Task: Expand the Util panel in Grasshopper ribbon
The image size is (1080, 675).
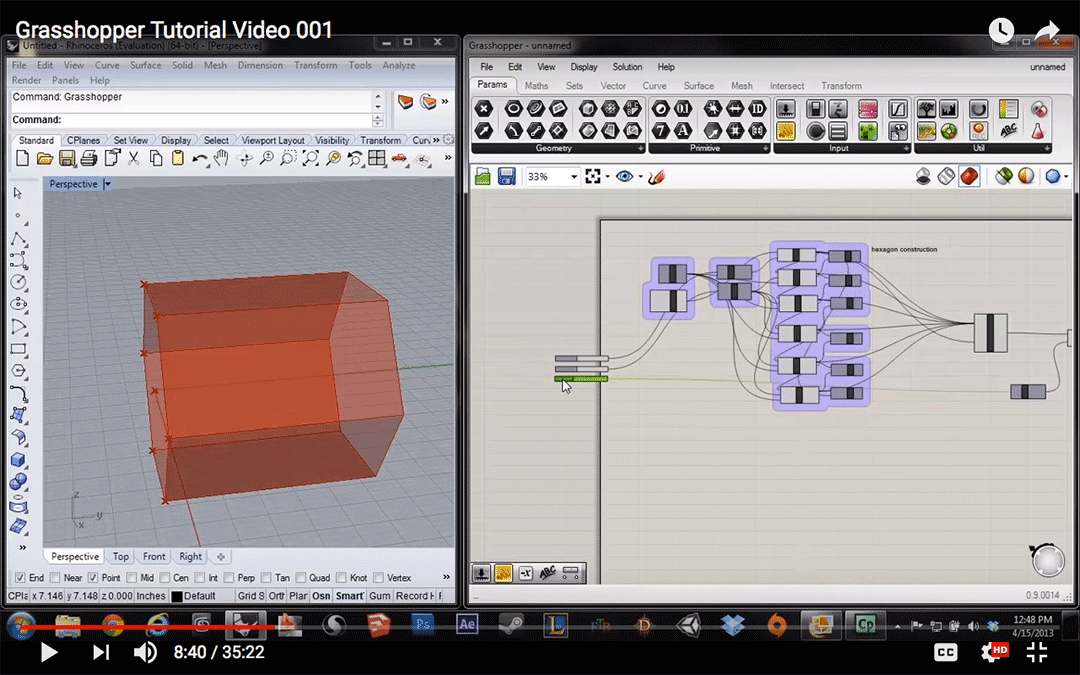Action: pos(1048,148)
